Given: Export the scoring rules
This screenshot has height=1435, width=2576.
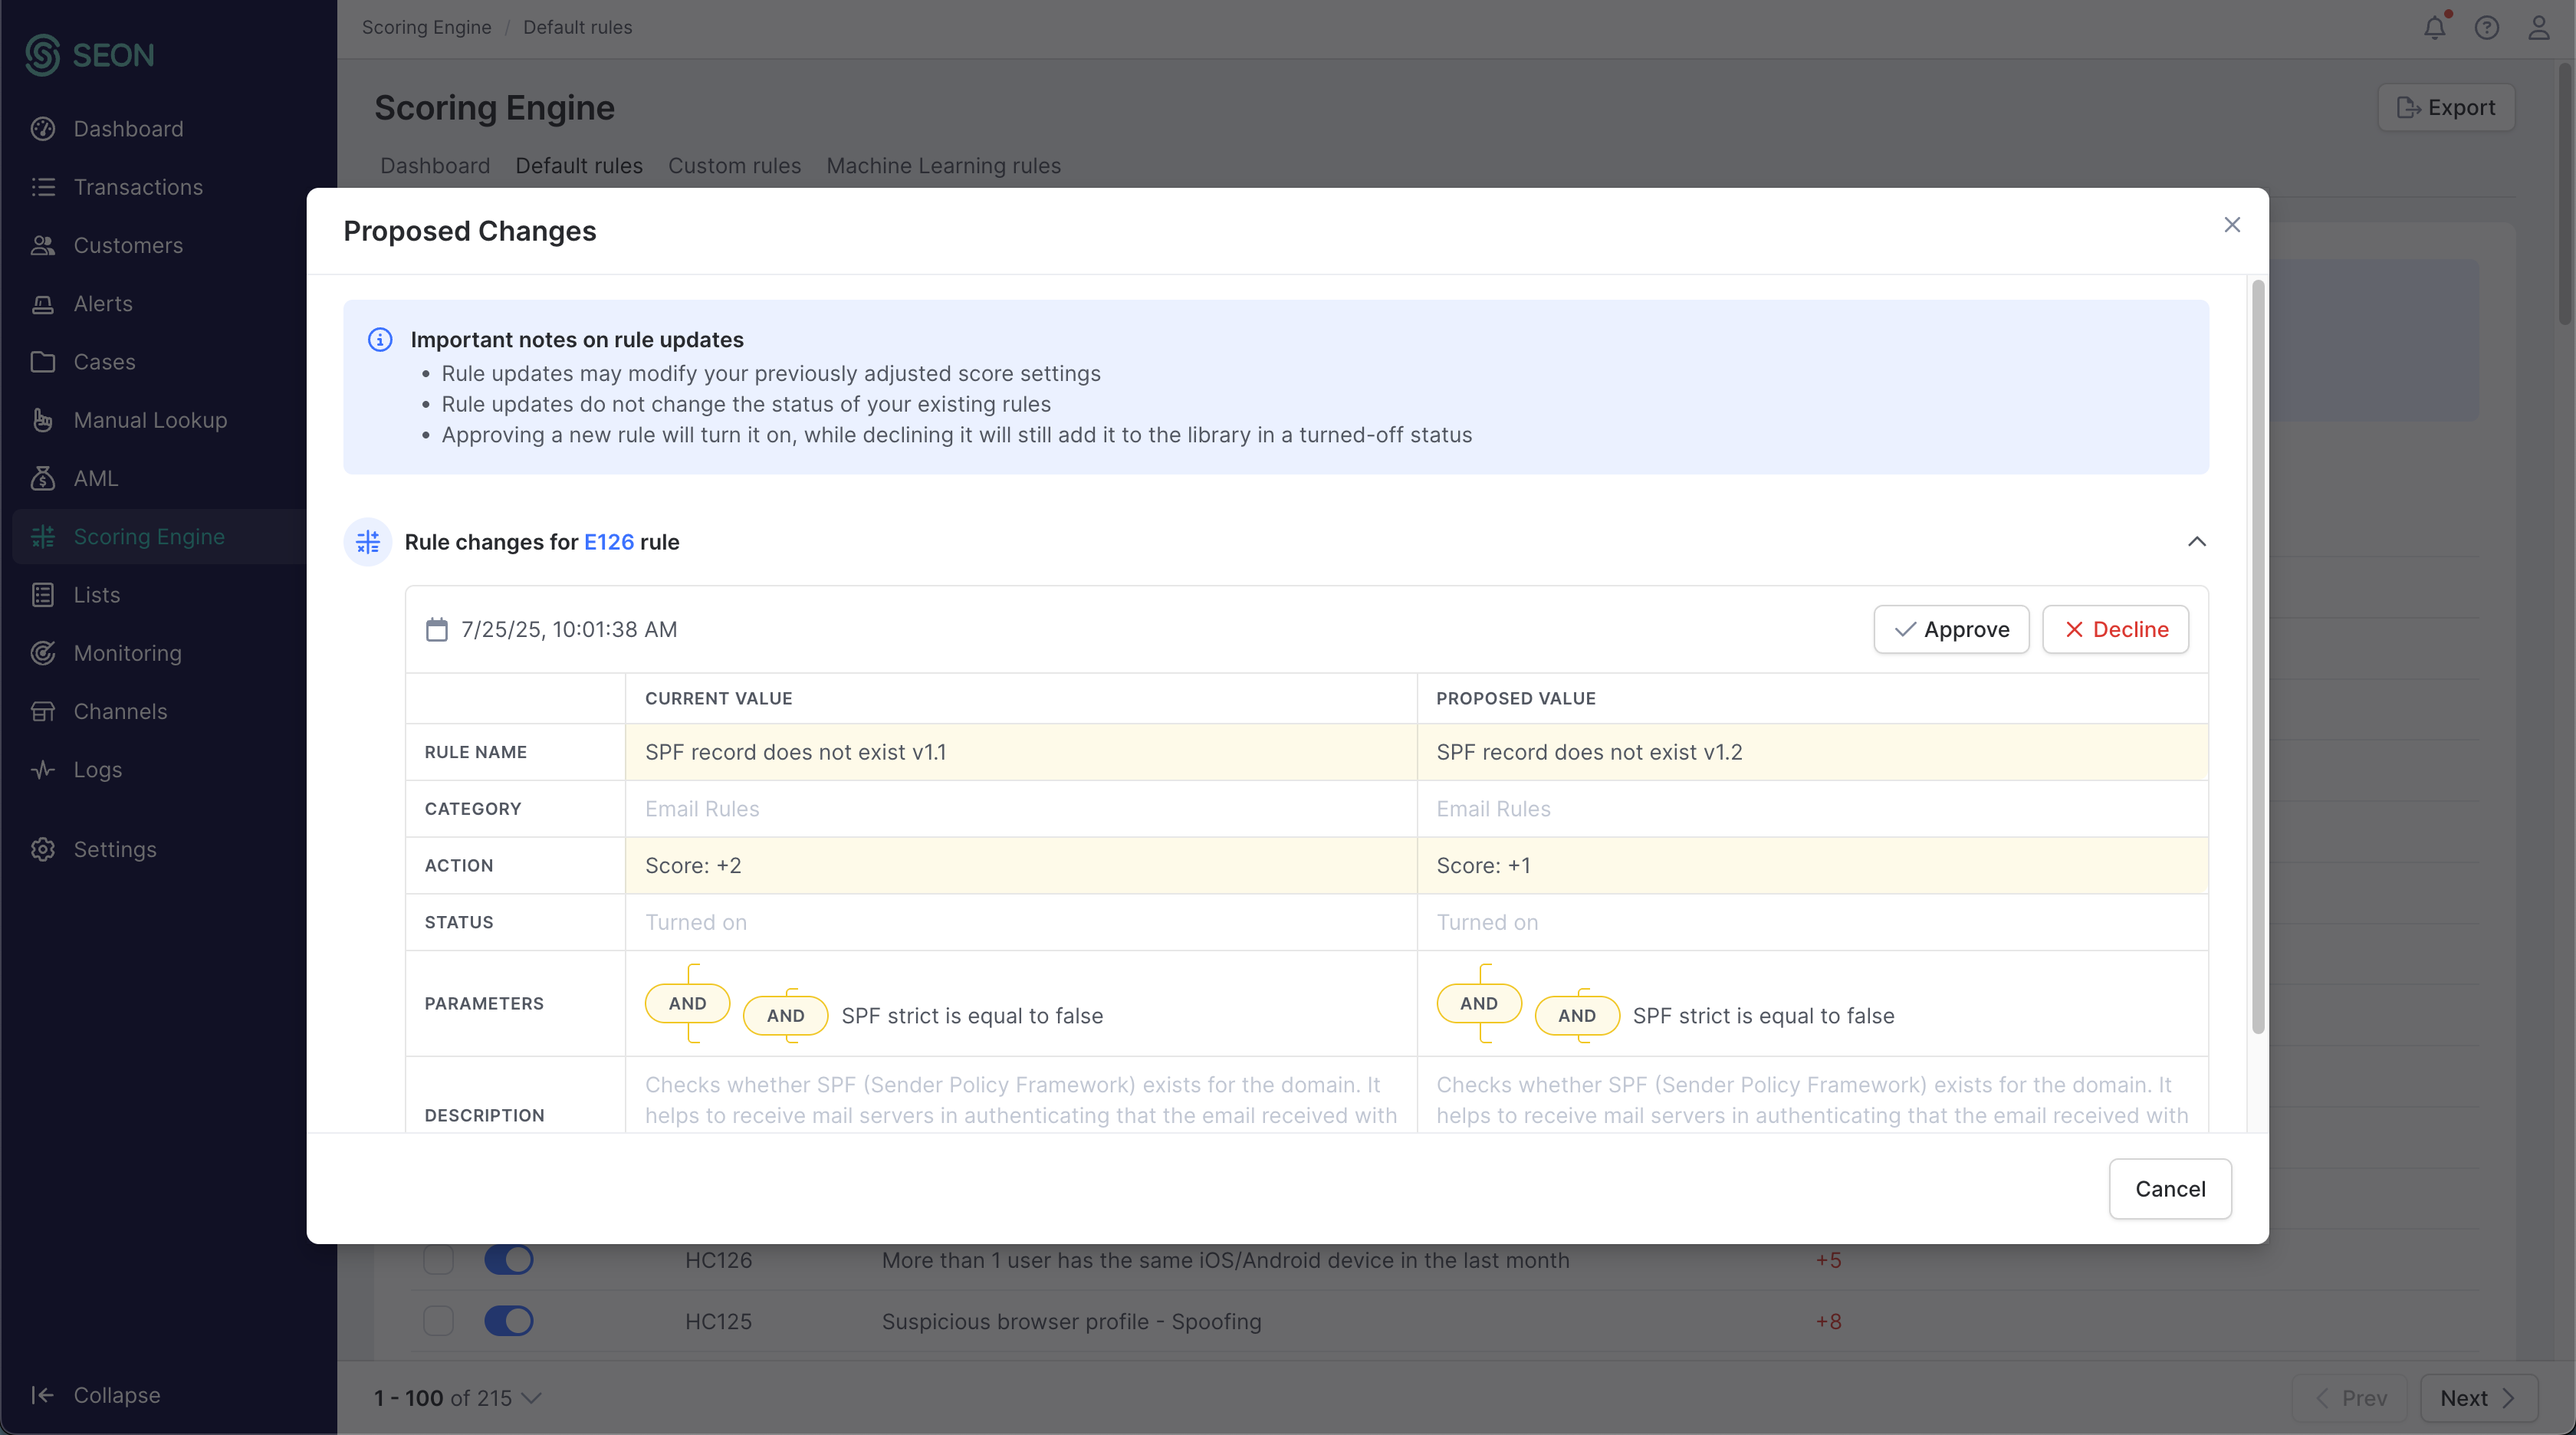Looking at the screenshot, I should (2446, 107).
